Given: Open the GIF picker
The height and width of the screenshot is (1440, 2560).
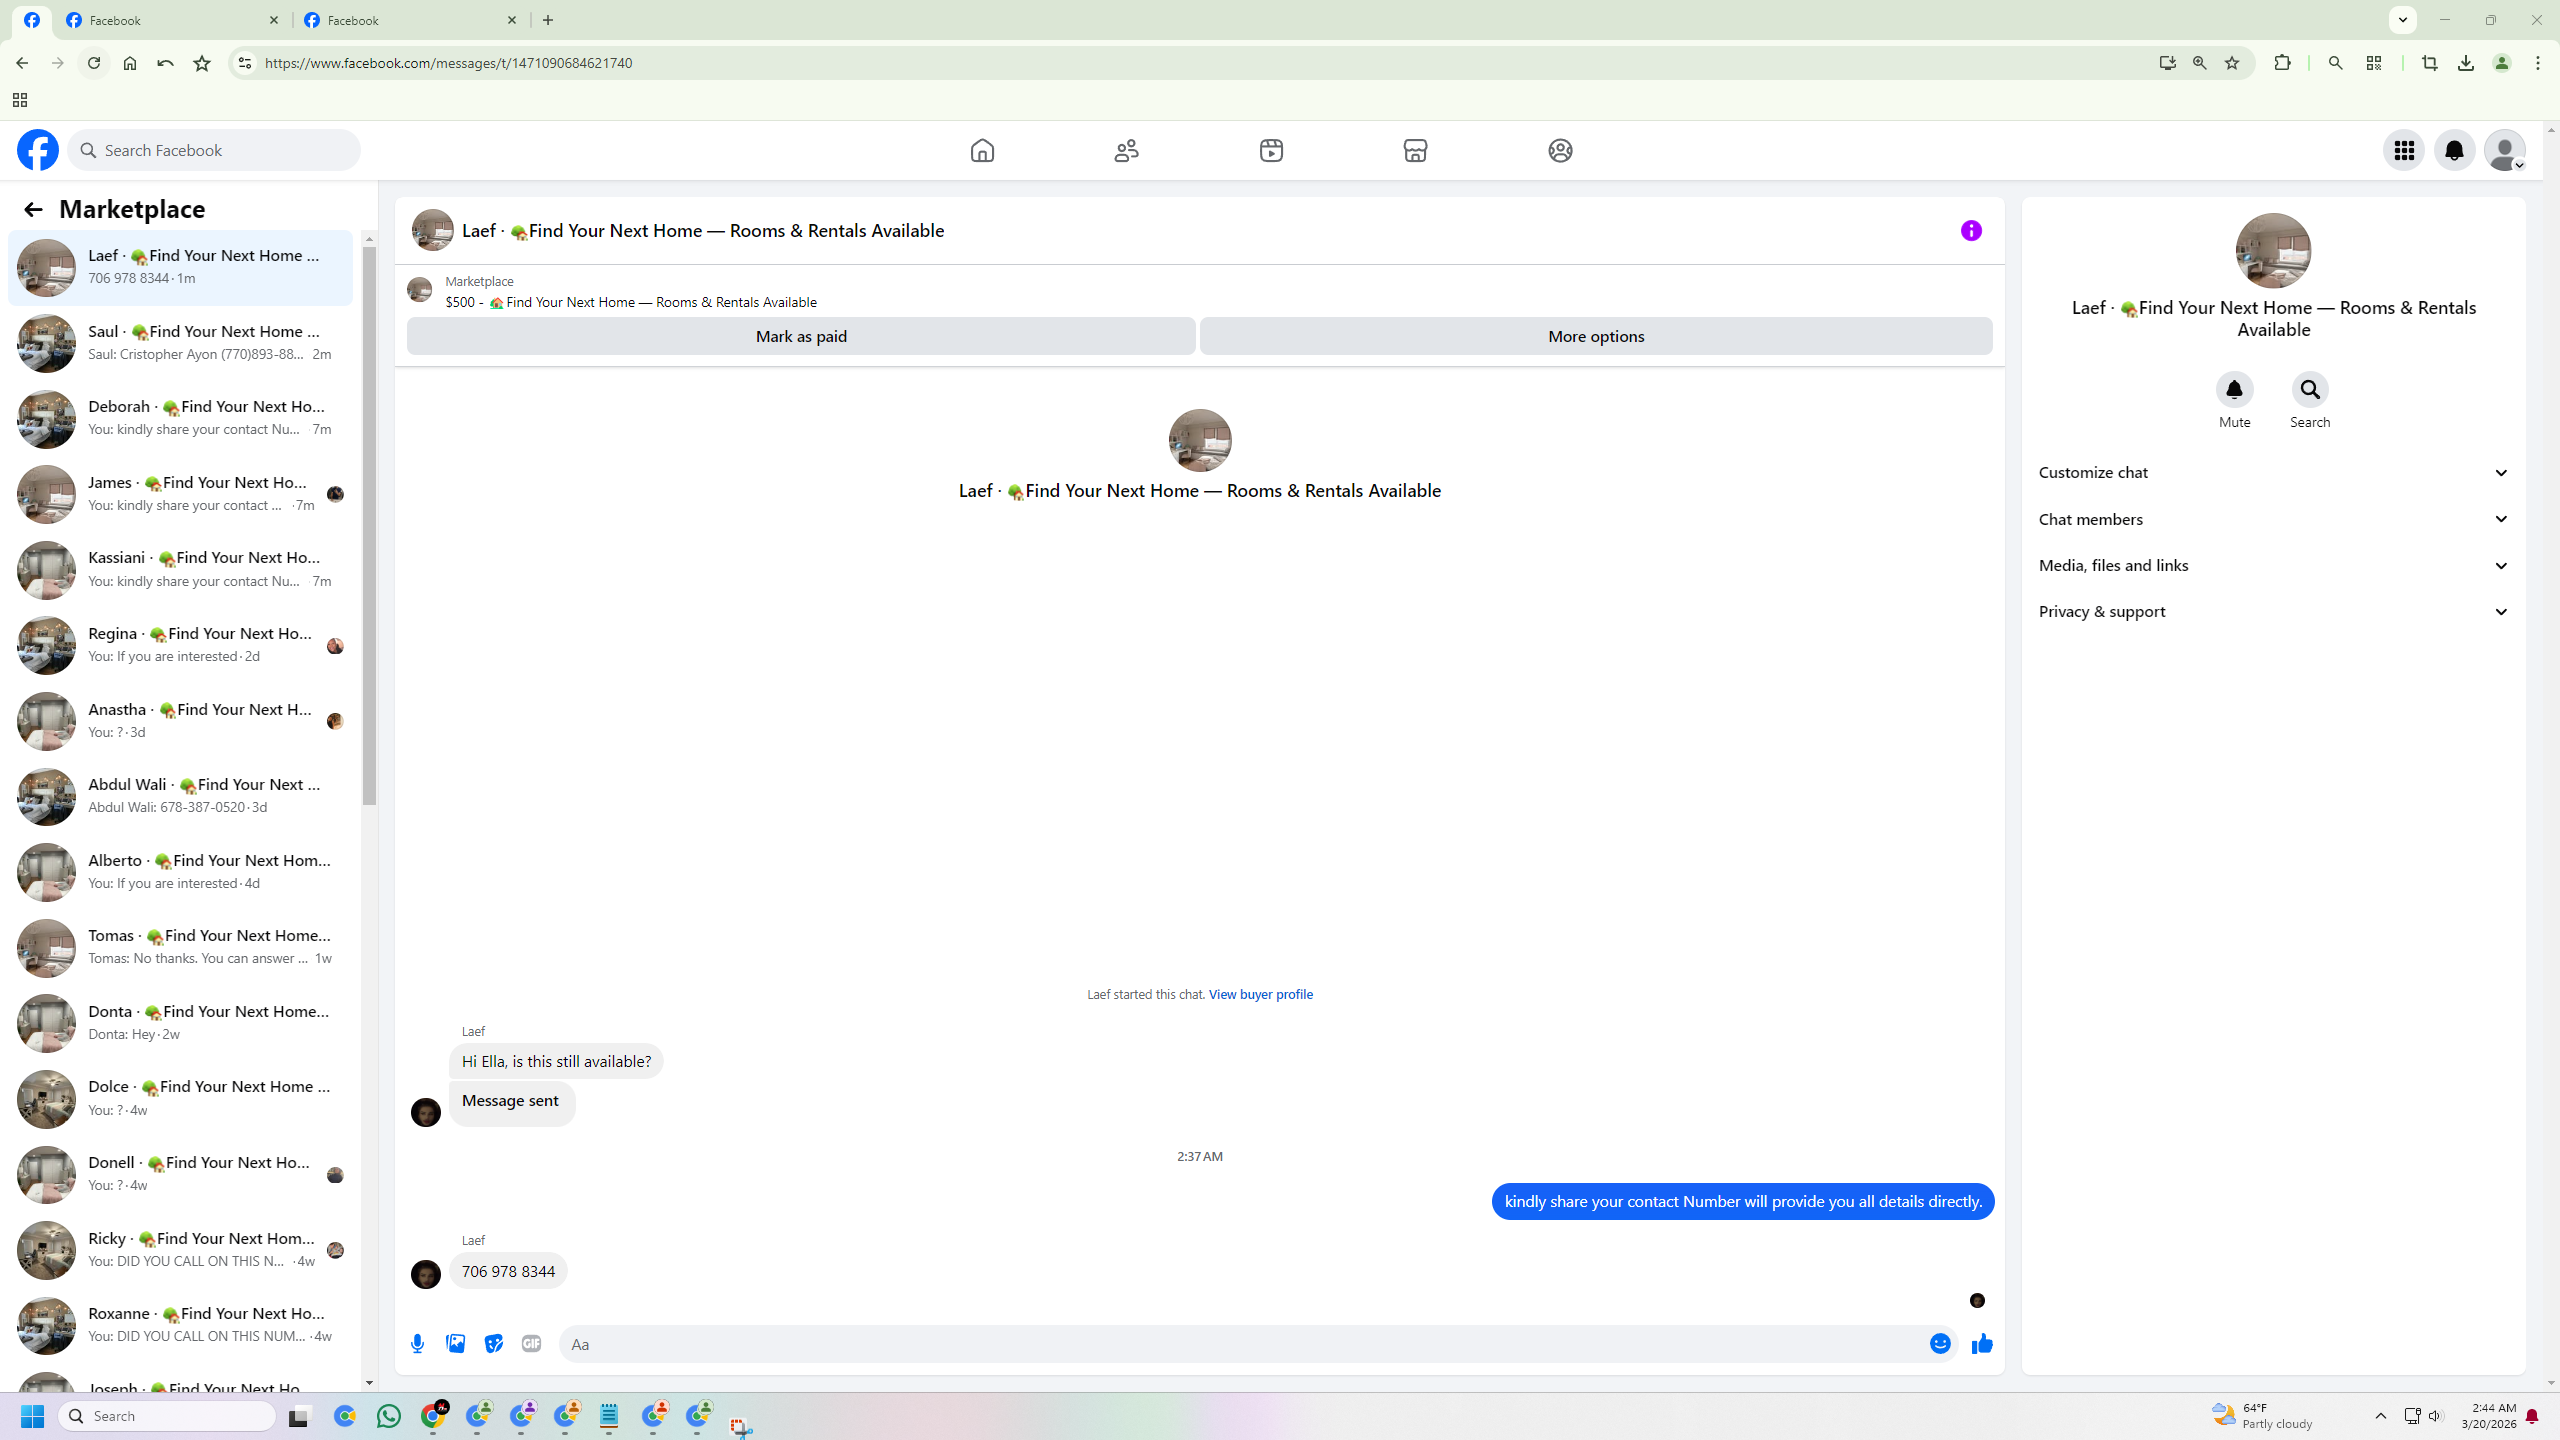Looking at the screenshot, I should click(x=531, y=1344).
